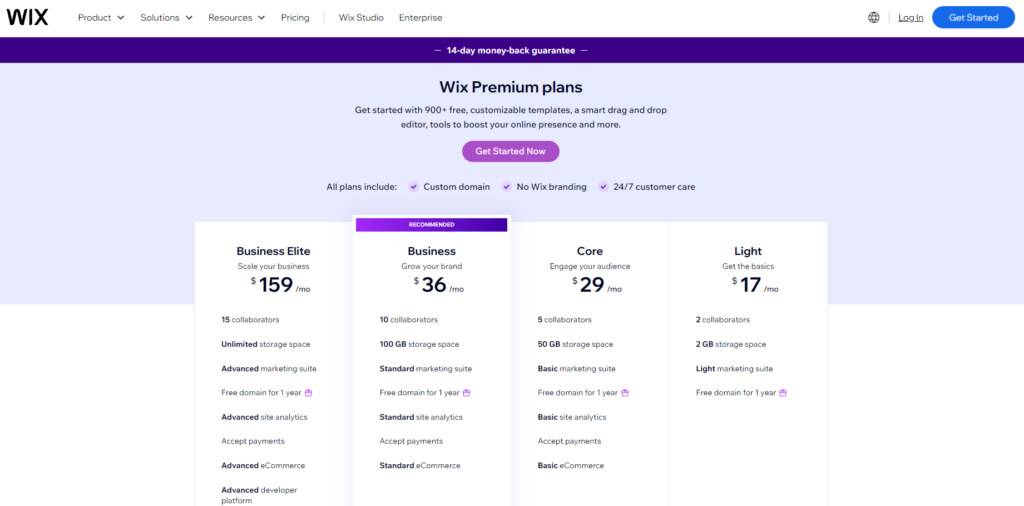
Task: Click the gift icon in Core plan
Action: (625, 393)
